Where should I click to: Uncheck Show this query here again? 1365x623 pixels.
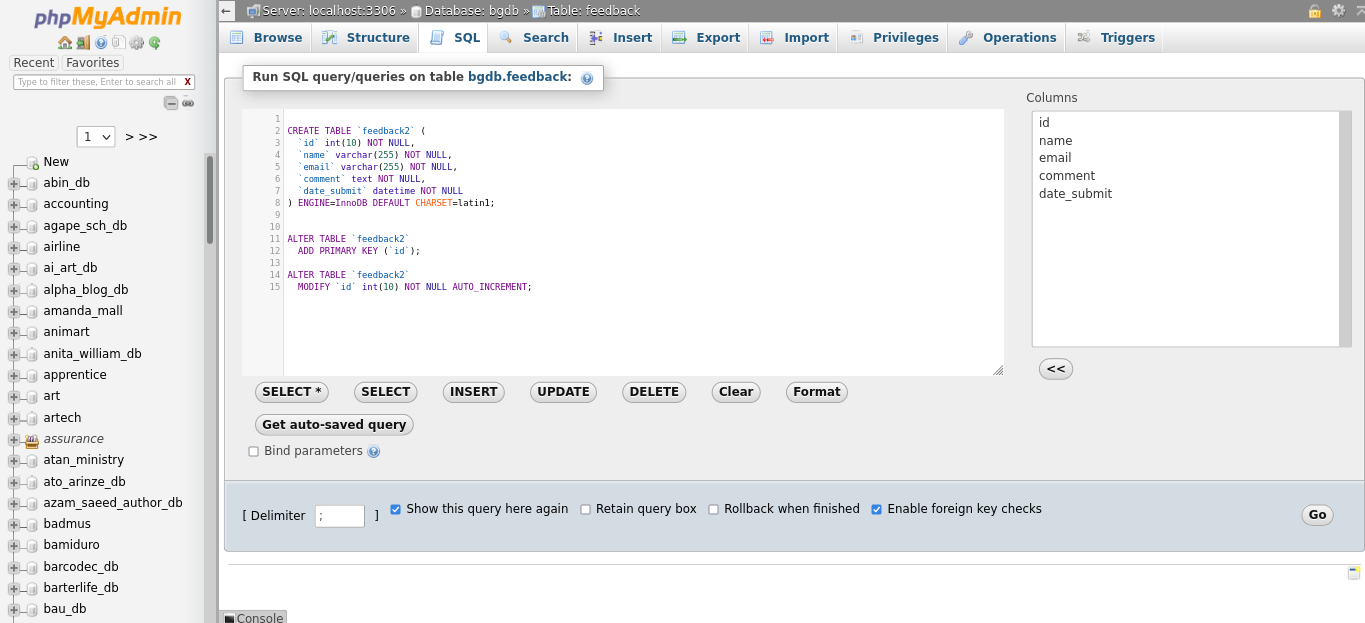tap(396, 510)
